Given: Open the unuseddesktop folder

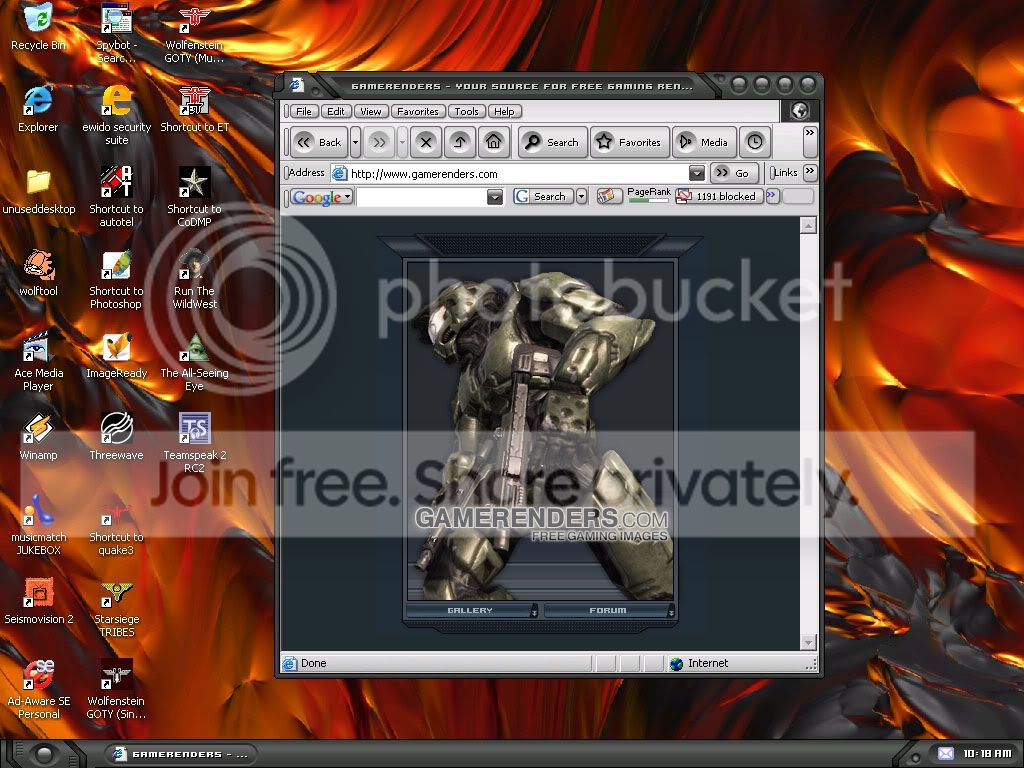Looking at the screenshot, I should pos(39,191).
